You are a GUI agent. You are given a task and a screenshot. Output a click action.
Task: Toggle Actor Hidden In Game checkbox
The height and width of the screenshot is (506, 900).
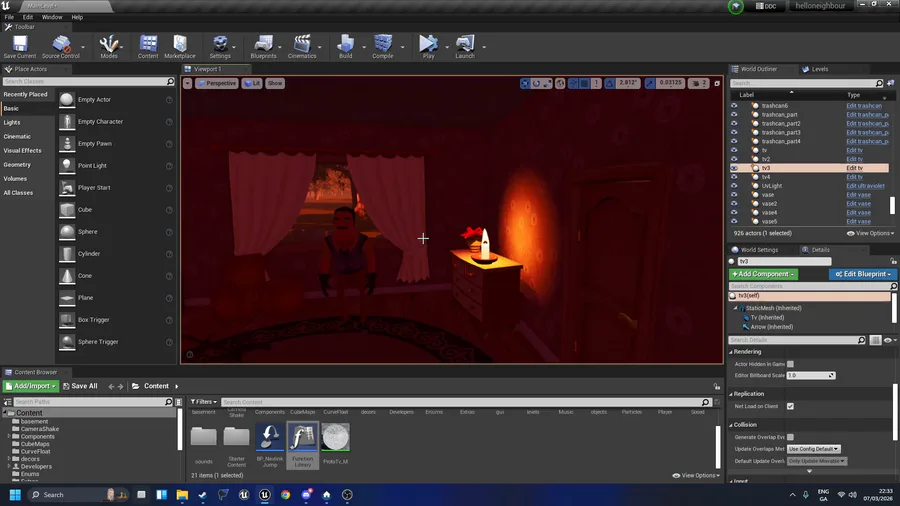790,364
